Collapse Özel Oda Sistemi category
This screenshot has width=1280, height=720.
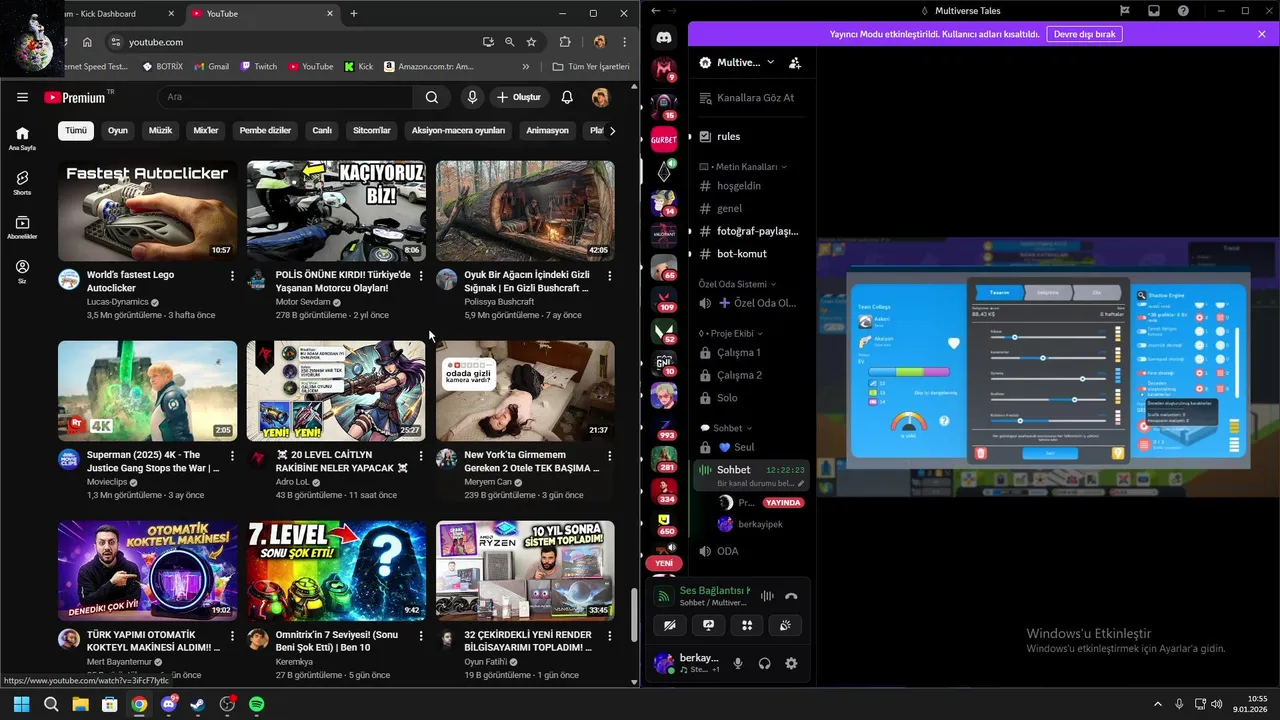[737, 284]
